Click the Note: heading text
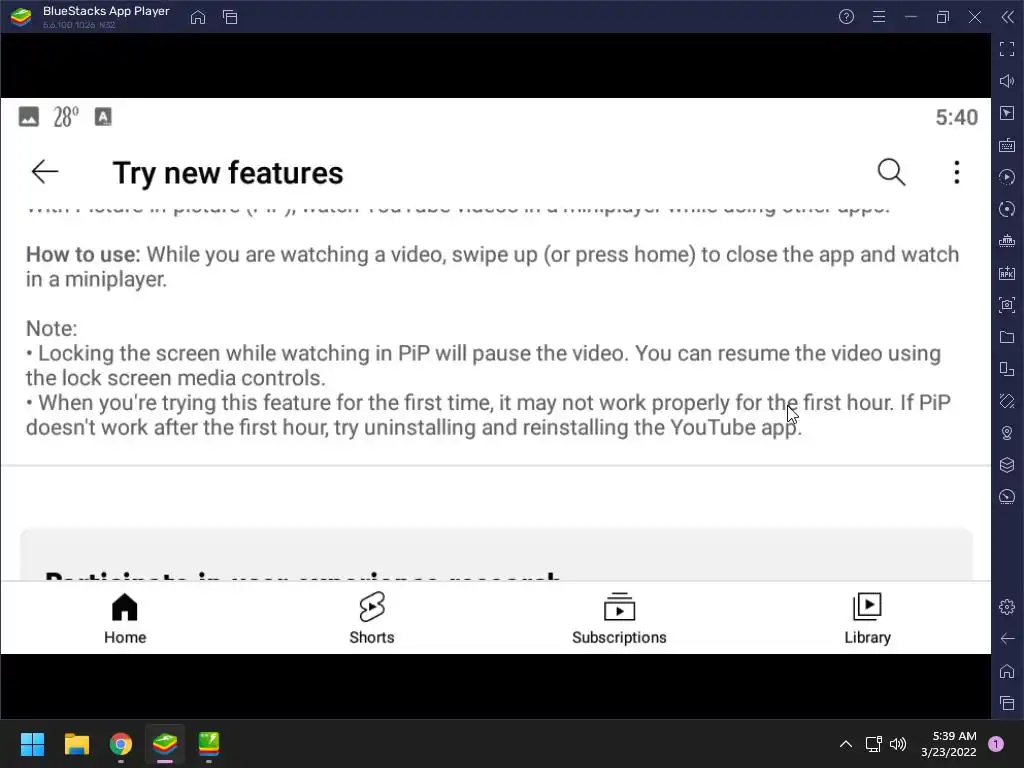Viewport: 1024px width, 768px height. pos(52,328)
